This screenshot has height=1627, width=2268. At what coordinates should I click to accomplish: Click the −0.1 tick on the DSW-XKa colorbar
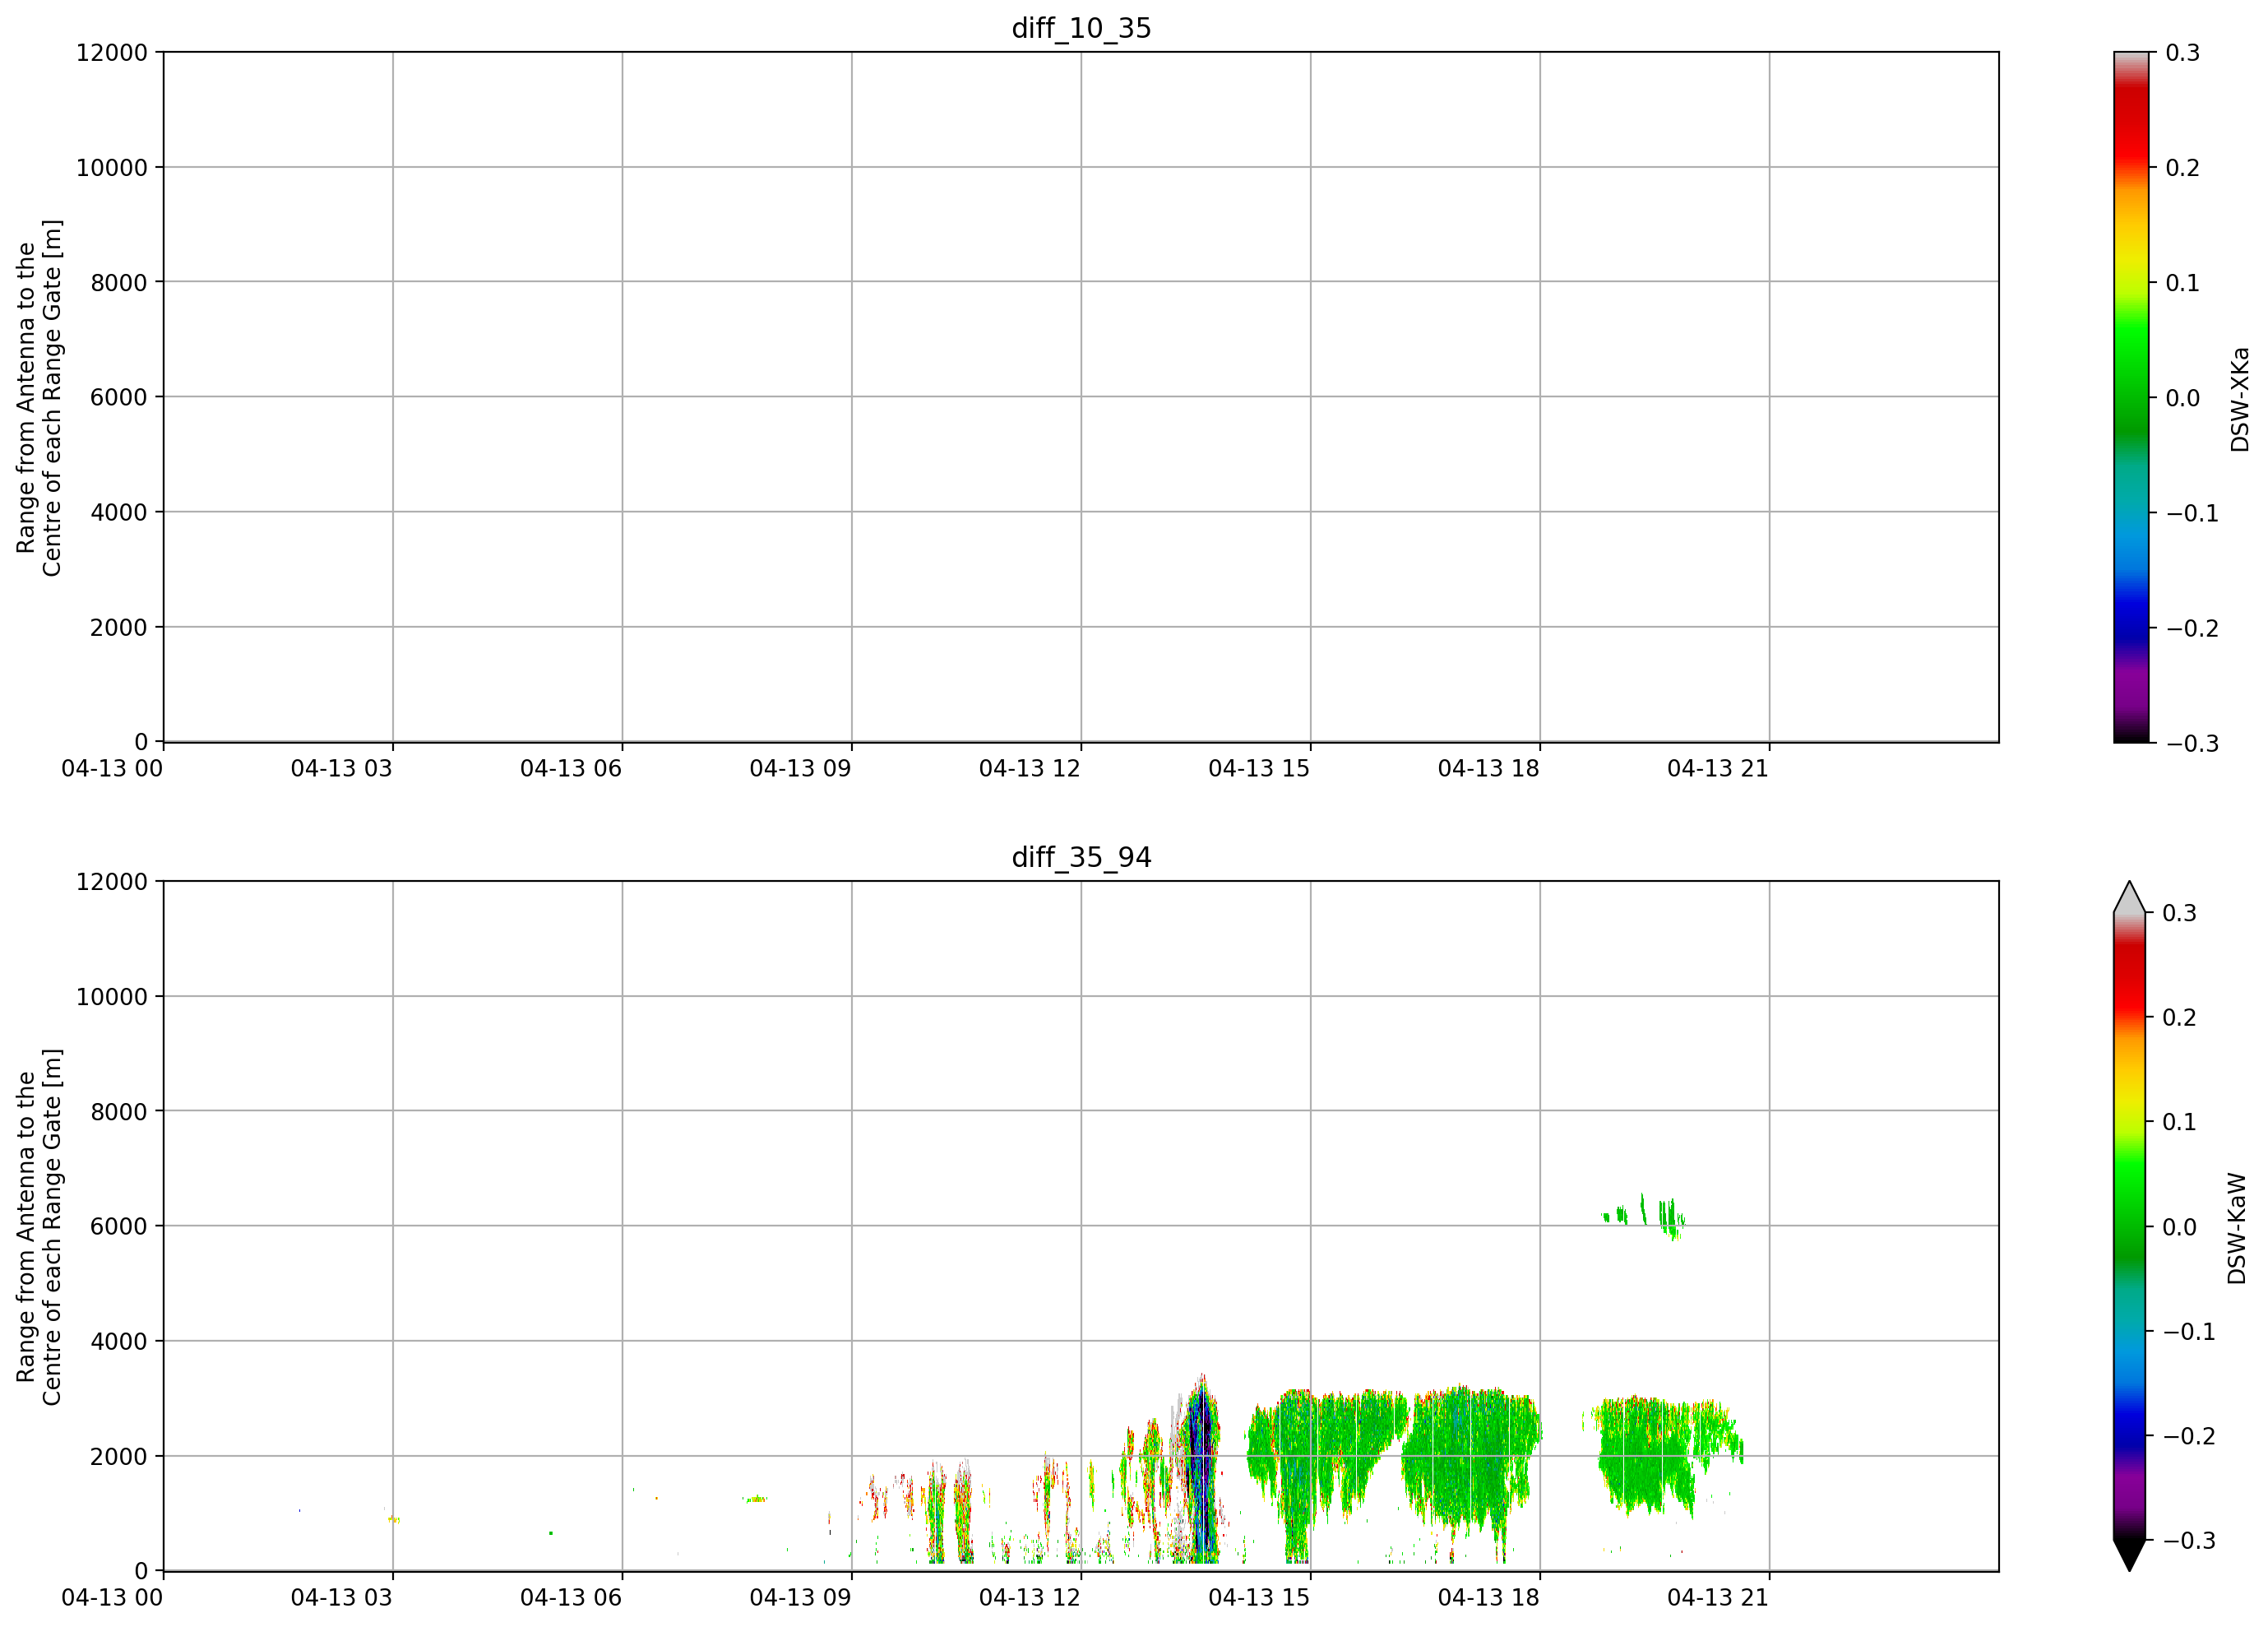2192,513
